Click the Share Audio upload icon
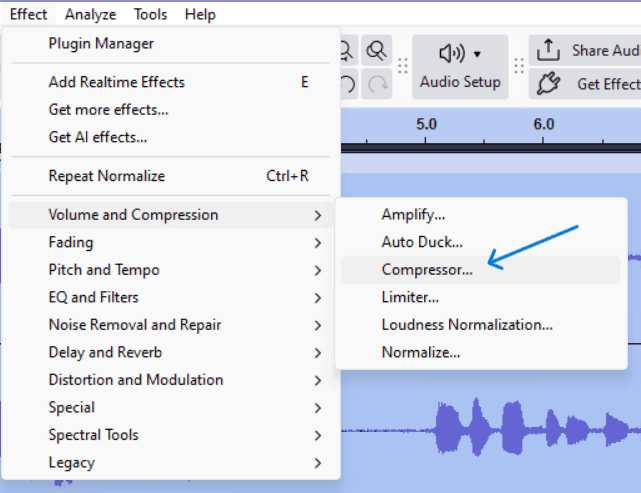Viewport: 641px width, 493px height. coord(548,50)
